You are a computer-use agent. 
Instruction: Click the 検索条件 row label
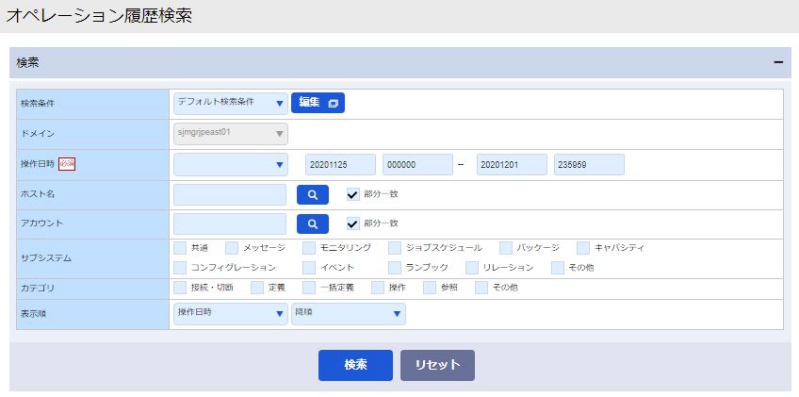click(x=37, y=103)
